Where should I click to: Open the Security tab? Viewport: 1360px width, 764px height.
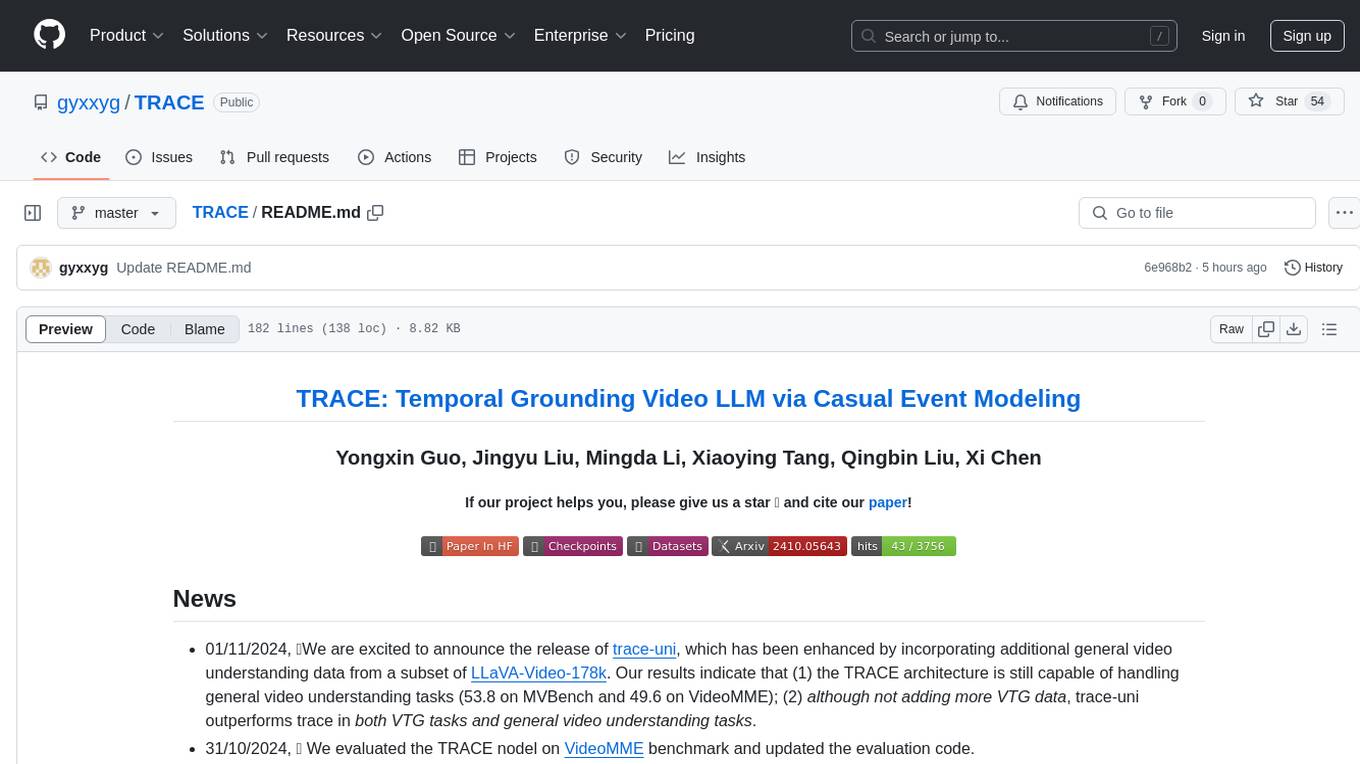point(603,157)
